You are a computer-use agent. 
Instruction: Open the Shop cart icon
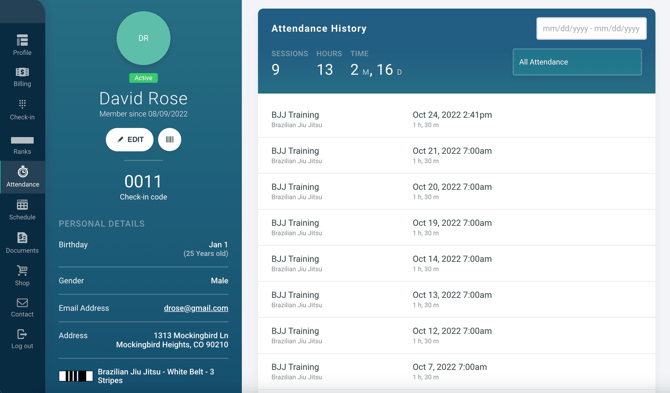coord(22,270)
